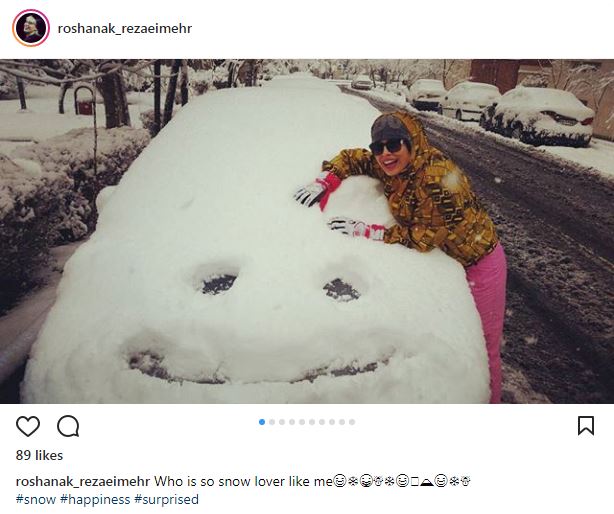Open the #happiness hashtag
The width and height of the screenshot is (614, 514).
point(95,500)
